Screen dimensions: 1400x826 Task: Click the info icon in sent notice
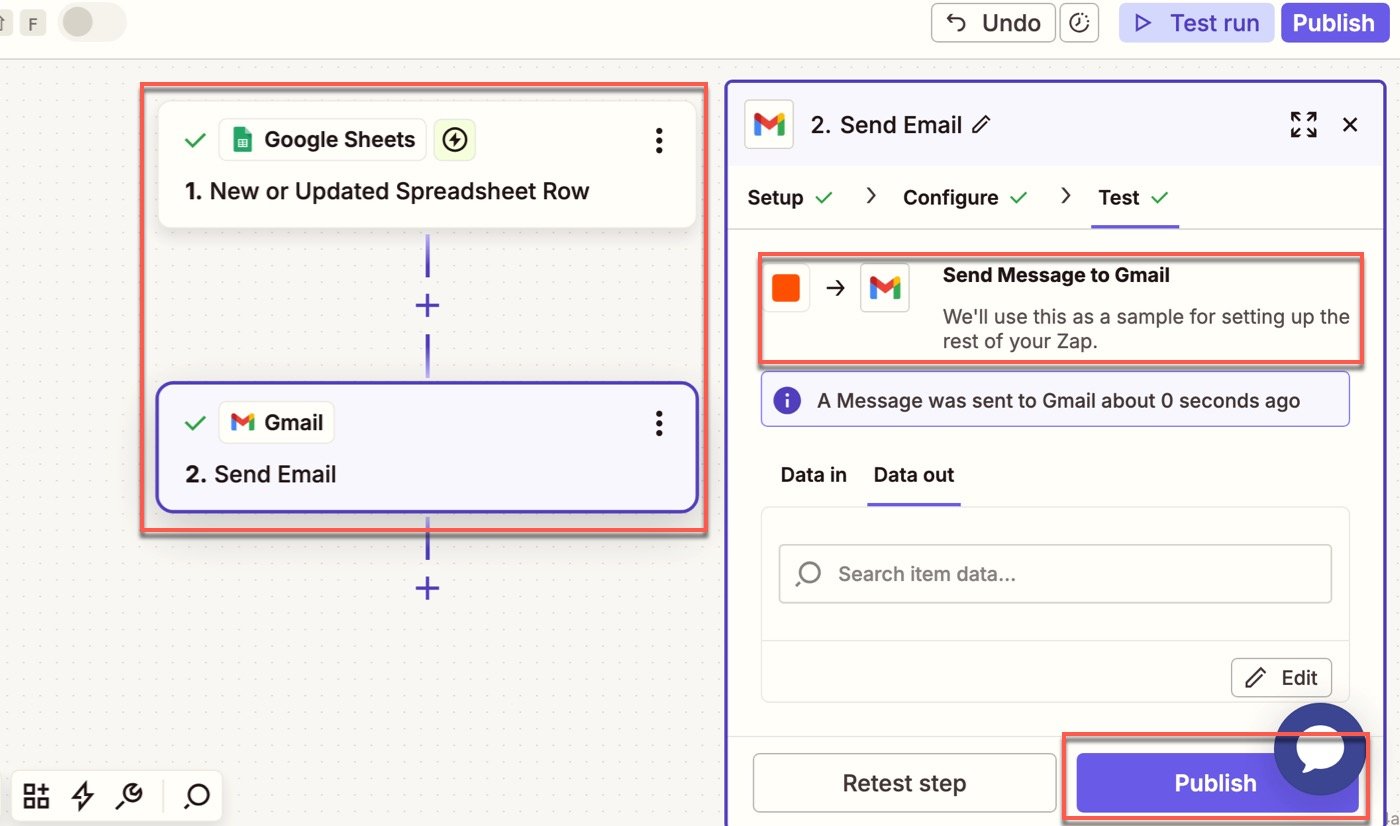[787, 401]
